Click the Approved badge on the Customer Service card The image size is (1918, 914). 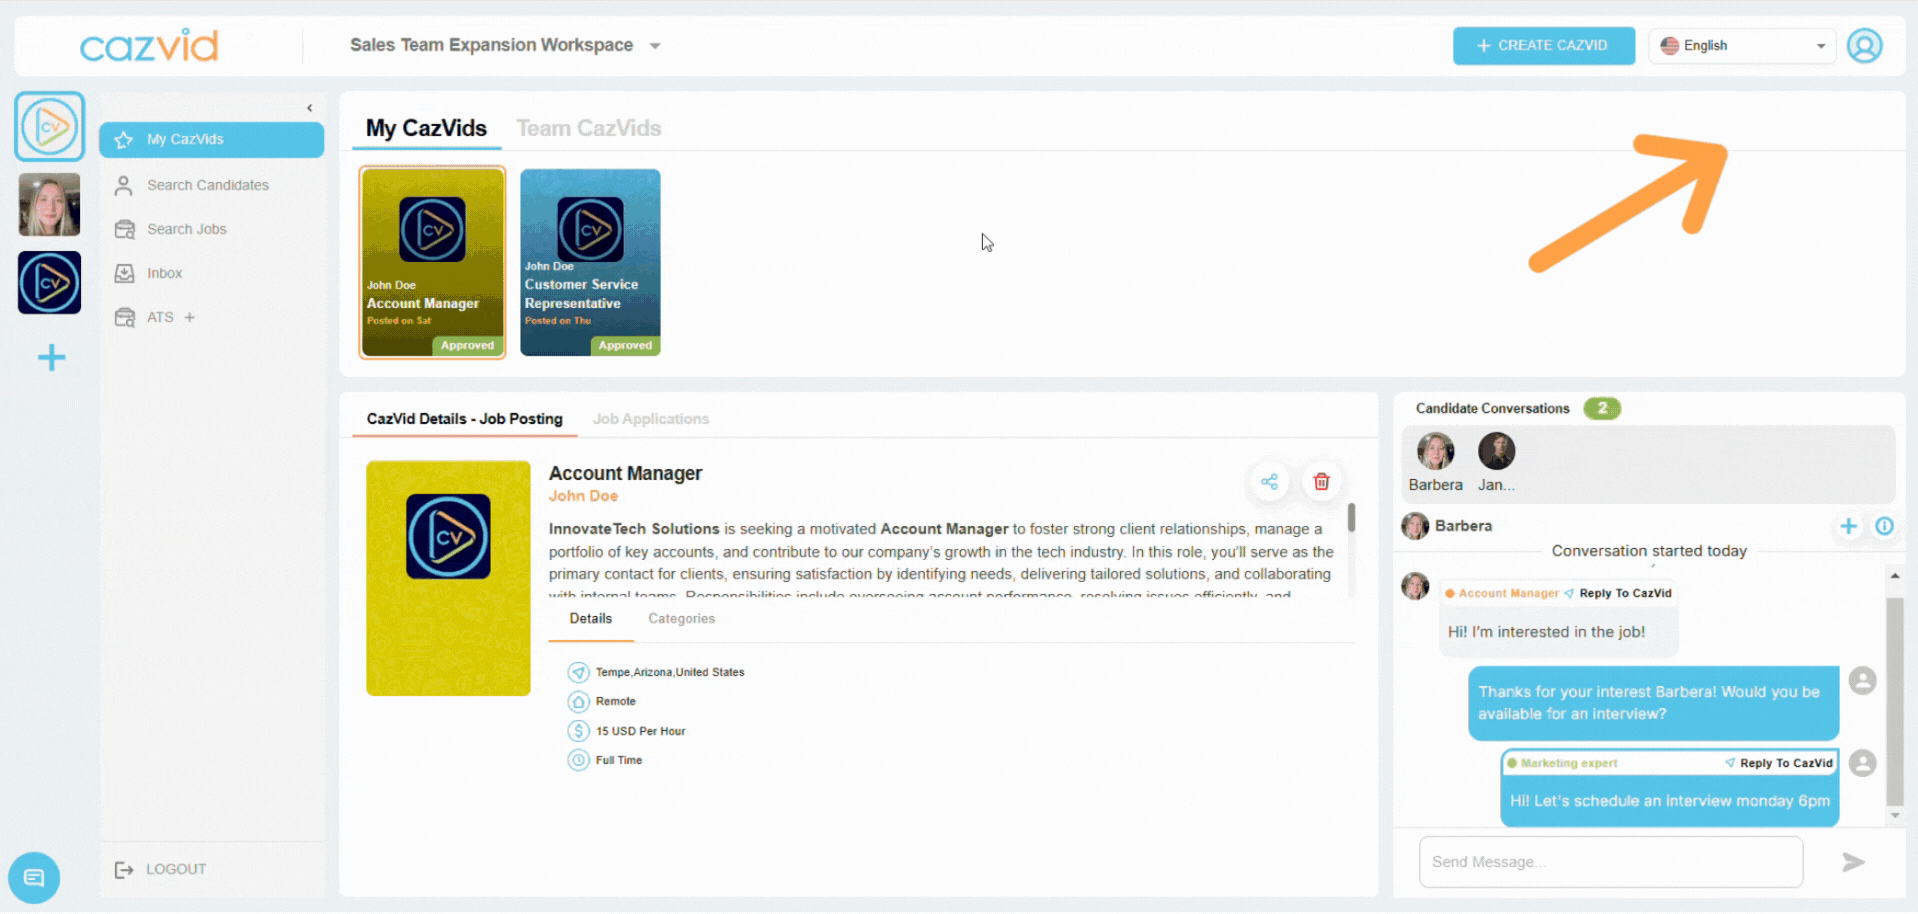click(625, 346)
